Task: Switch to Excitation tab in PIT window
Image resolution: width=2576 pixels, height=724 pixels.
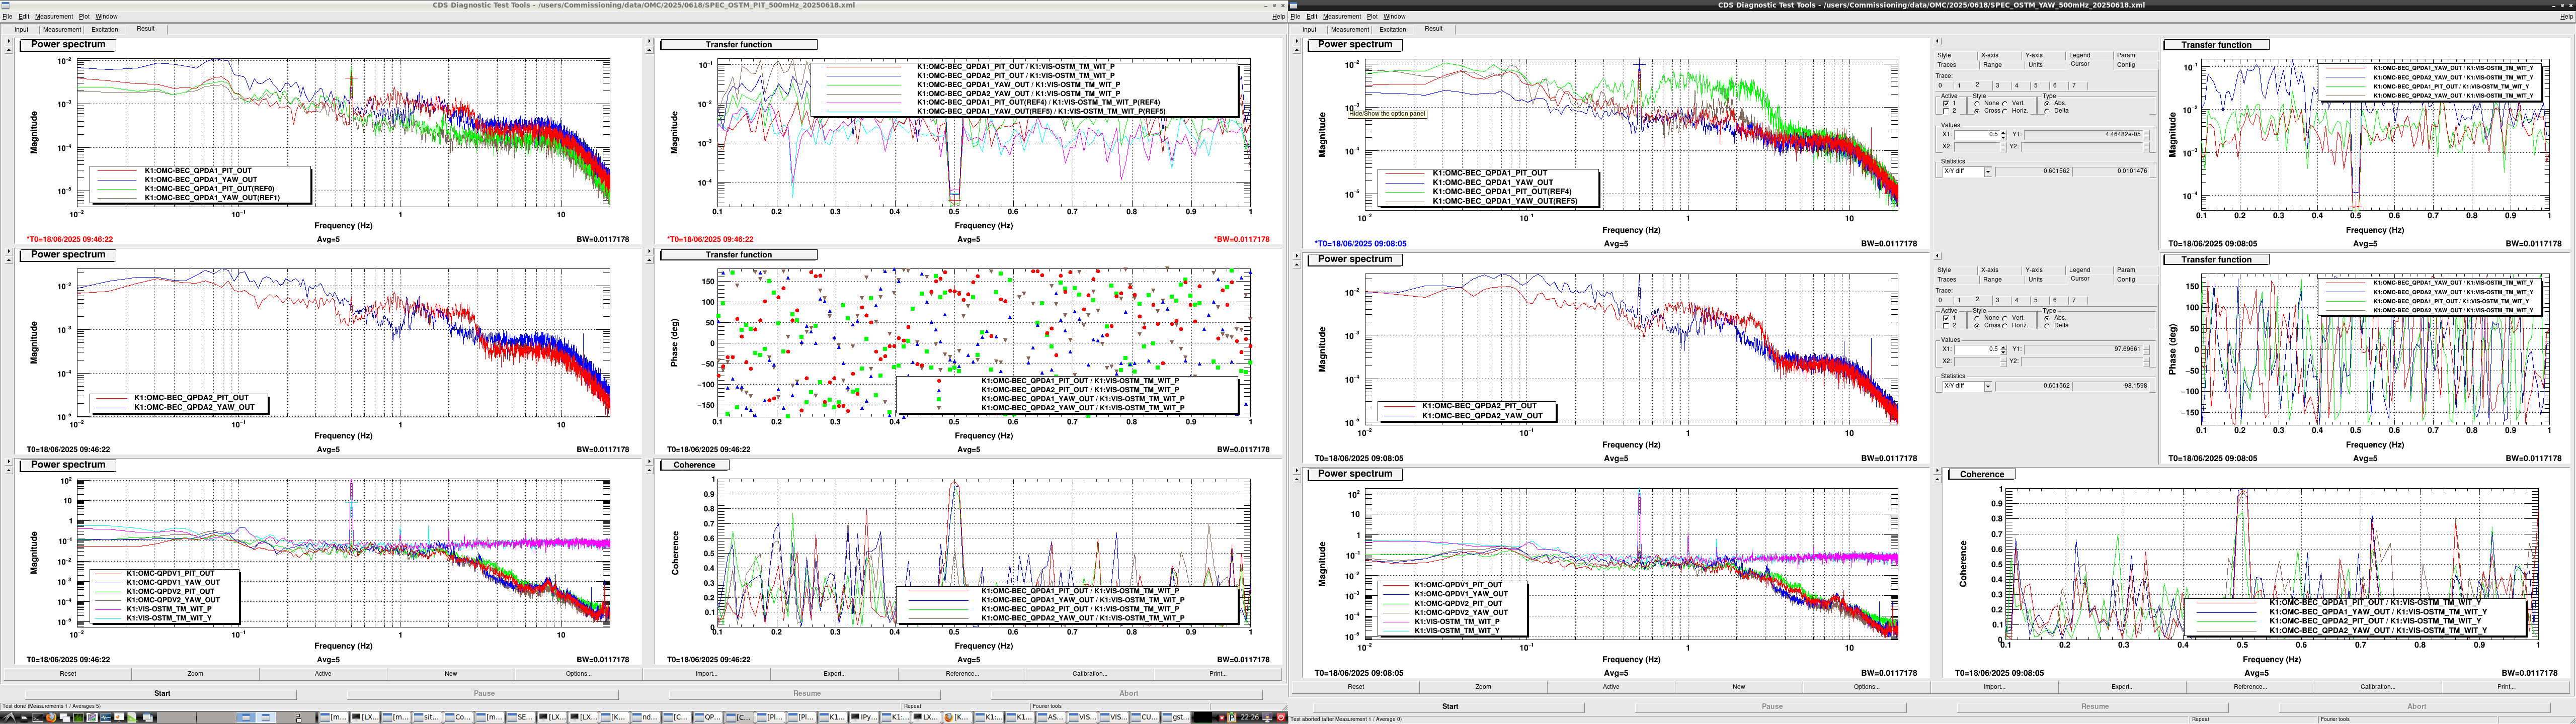Action: coord(105,29)
